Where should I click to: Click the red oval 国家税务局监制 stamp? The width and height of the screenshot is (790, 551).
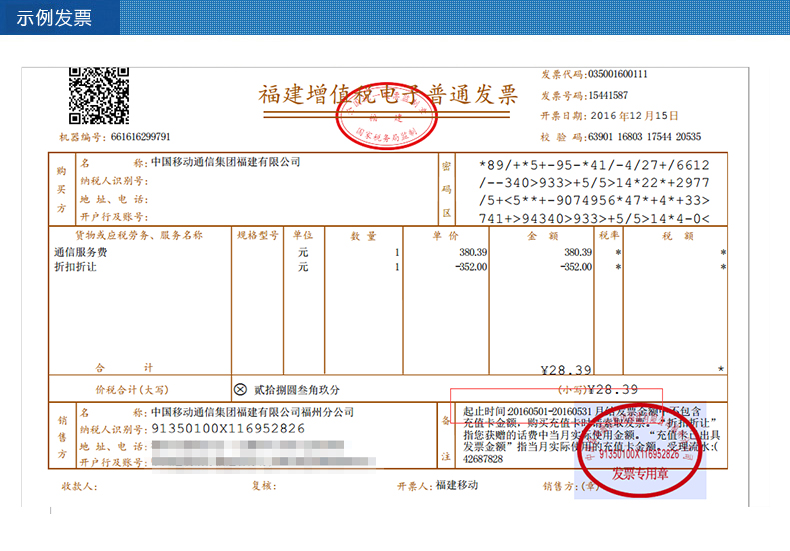coord(386,116)
